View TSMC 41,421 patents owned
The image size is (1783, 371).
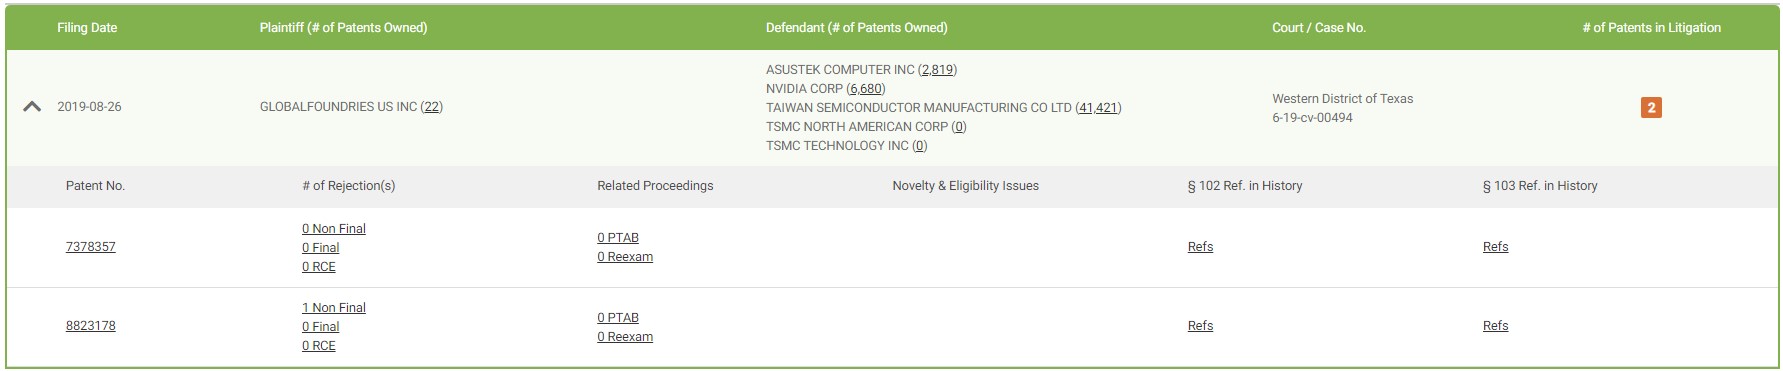(1098, 108)
